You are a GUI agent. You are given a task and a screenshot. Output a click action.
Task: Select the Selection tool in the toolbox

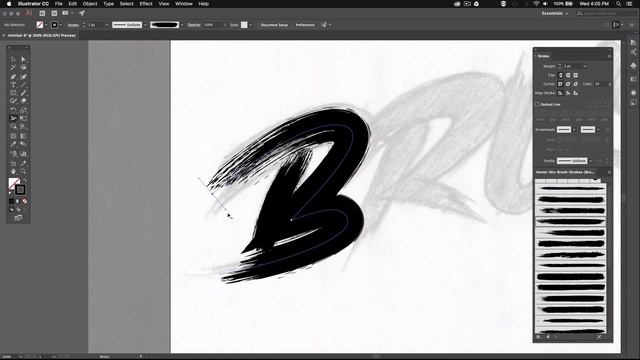point(13,60)
